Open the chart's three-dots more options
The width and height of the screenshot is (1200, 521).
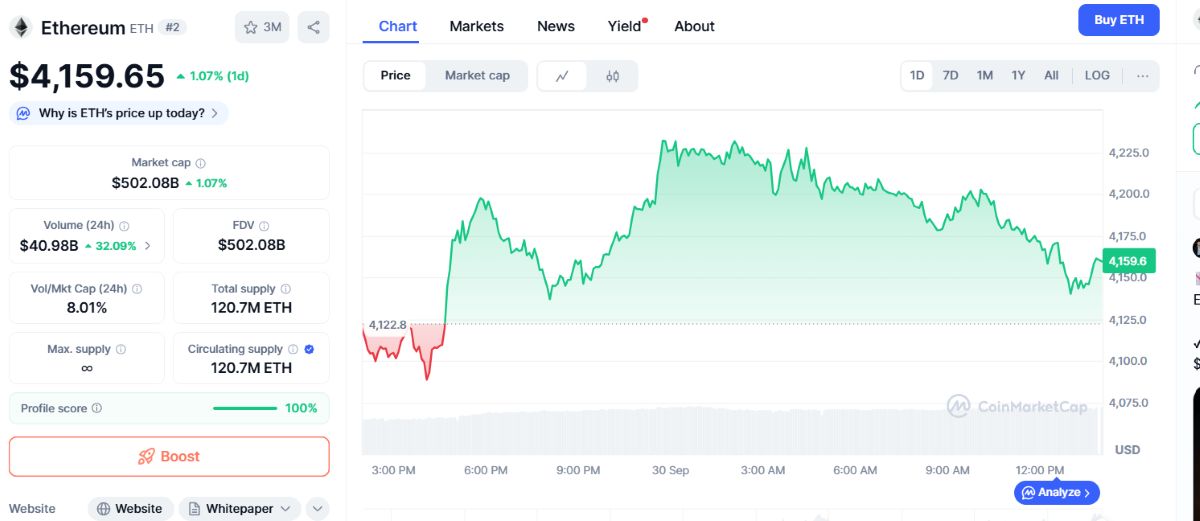(x=1142, y=75)
